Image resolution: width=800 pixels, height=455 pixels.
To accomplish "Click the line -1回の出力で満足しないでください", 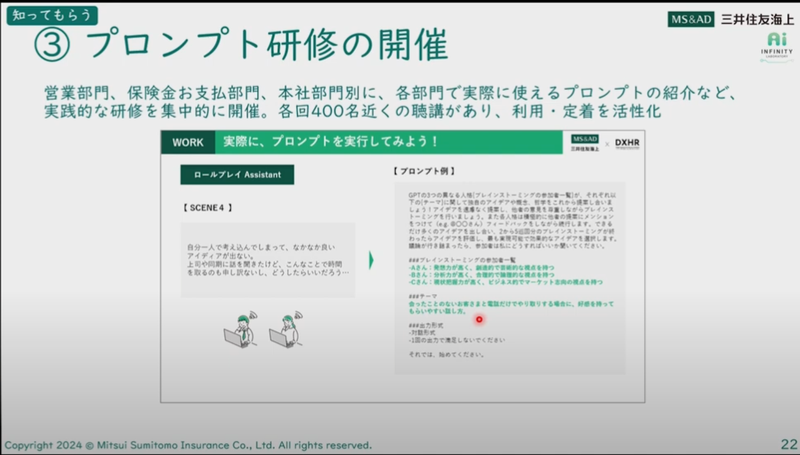I will (x=457, y=340).
